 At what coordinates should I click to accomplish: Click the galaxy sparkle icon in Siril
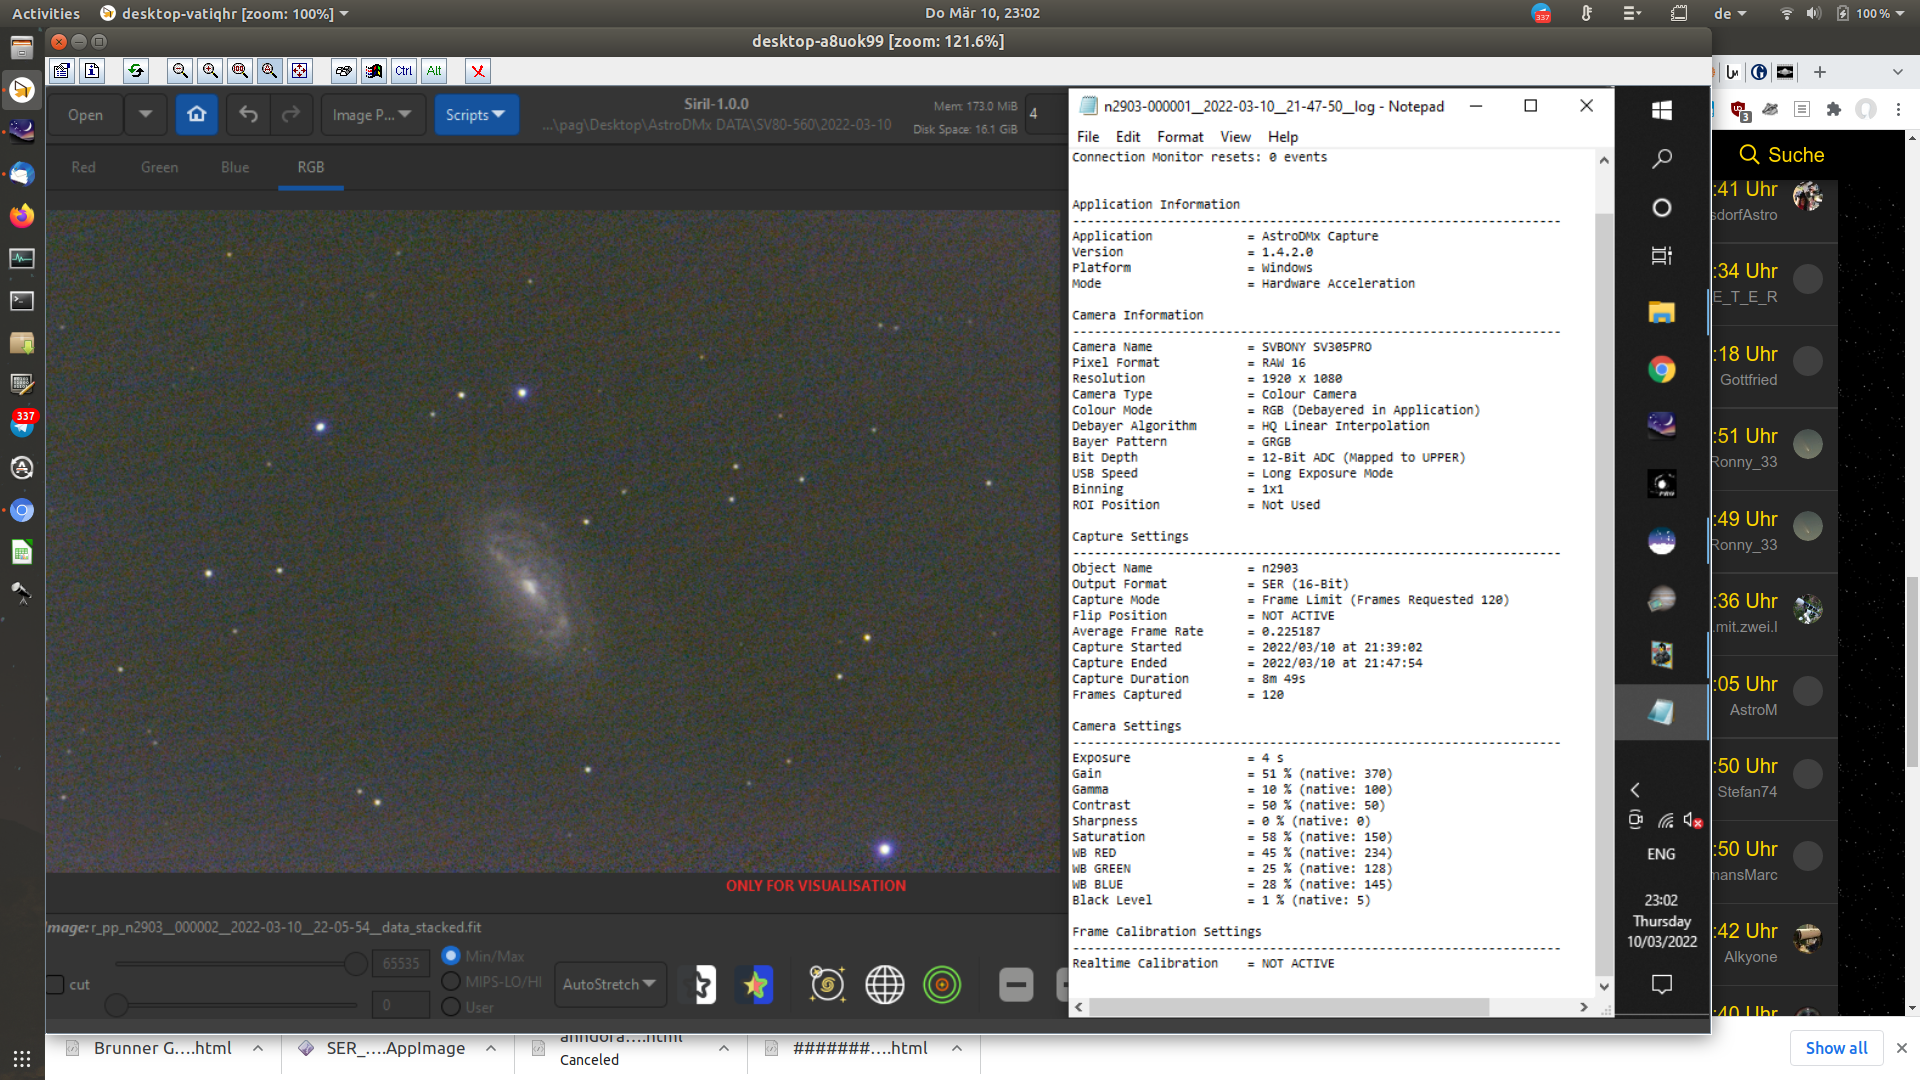[827, 985]
